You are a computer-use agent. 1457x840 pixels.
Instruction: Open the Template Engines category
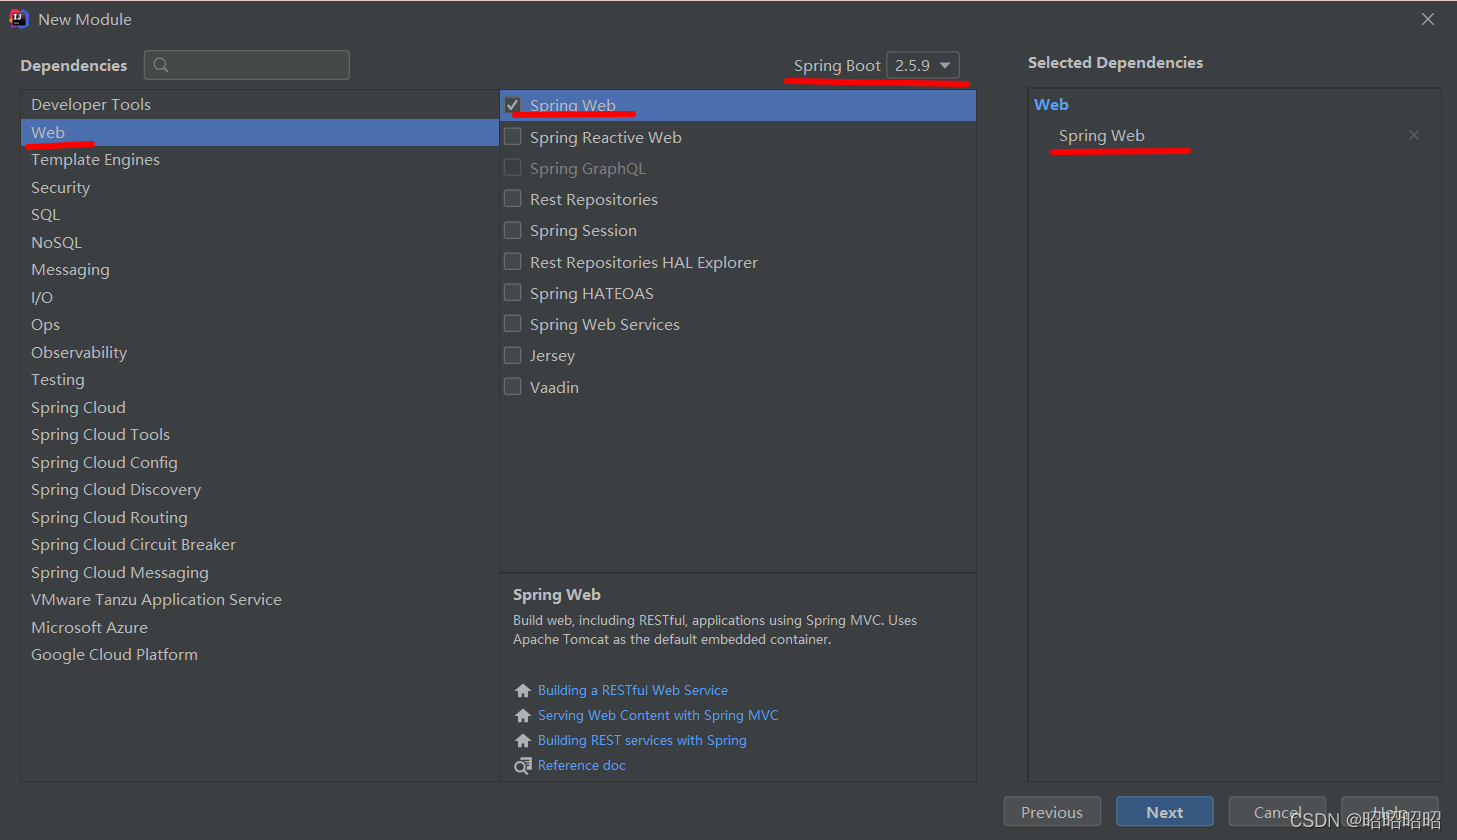pyautogui.click(x=259, y=160)
